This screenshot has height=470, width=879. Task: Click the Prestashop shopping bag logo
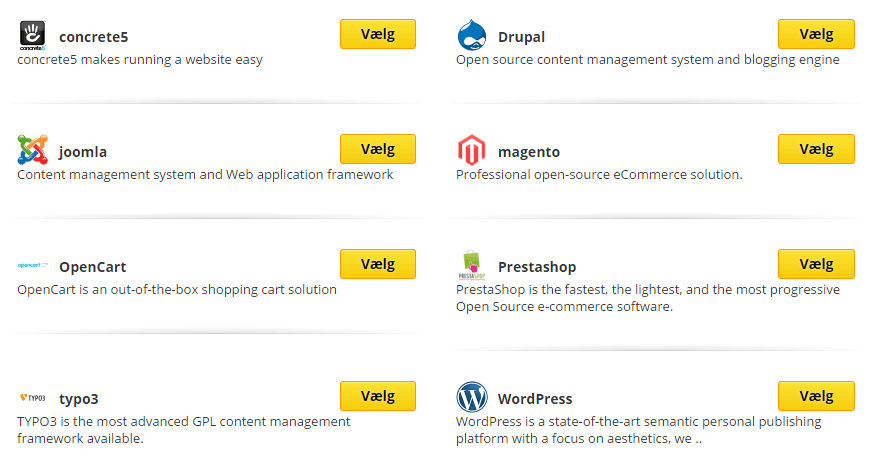(x=471, y=265)
